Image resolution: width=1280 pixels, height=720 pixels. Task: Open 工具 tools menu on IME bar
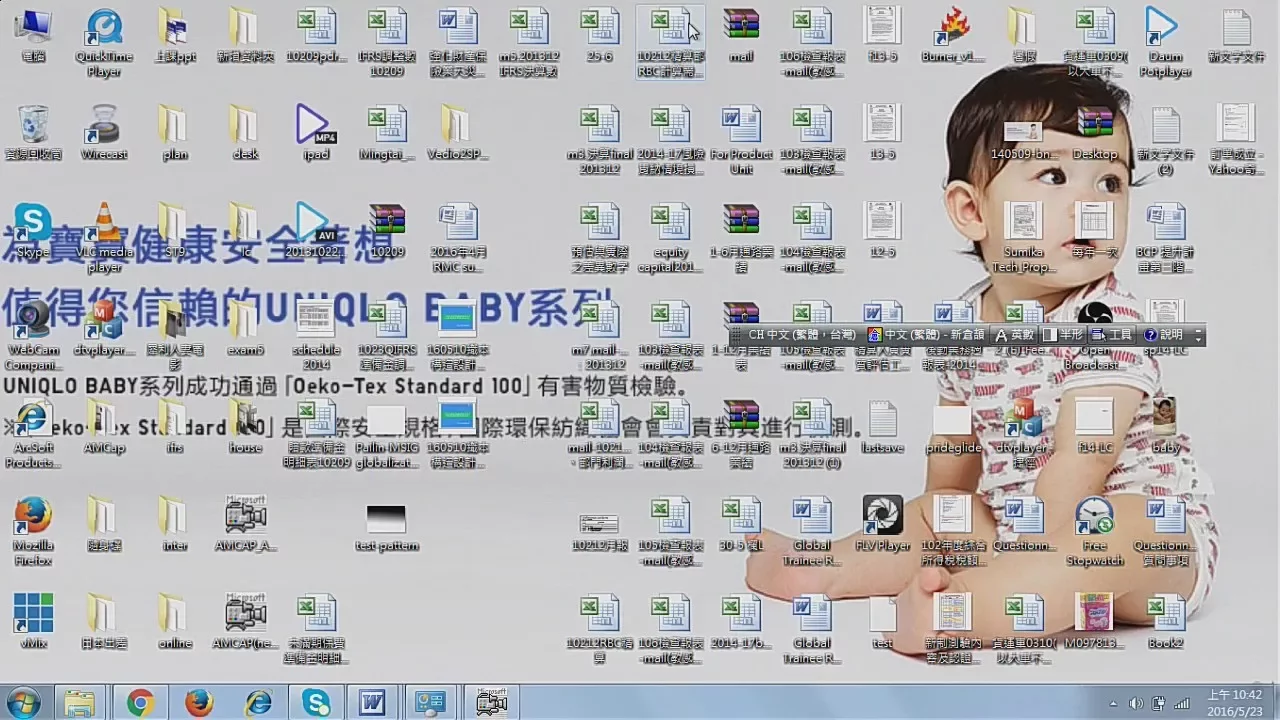[1113, 335]
